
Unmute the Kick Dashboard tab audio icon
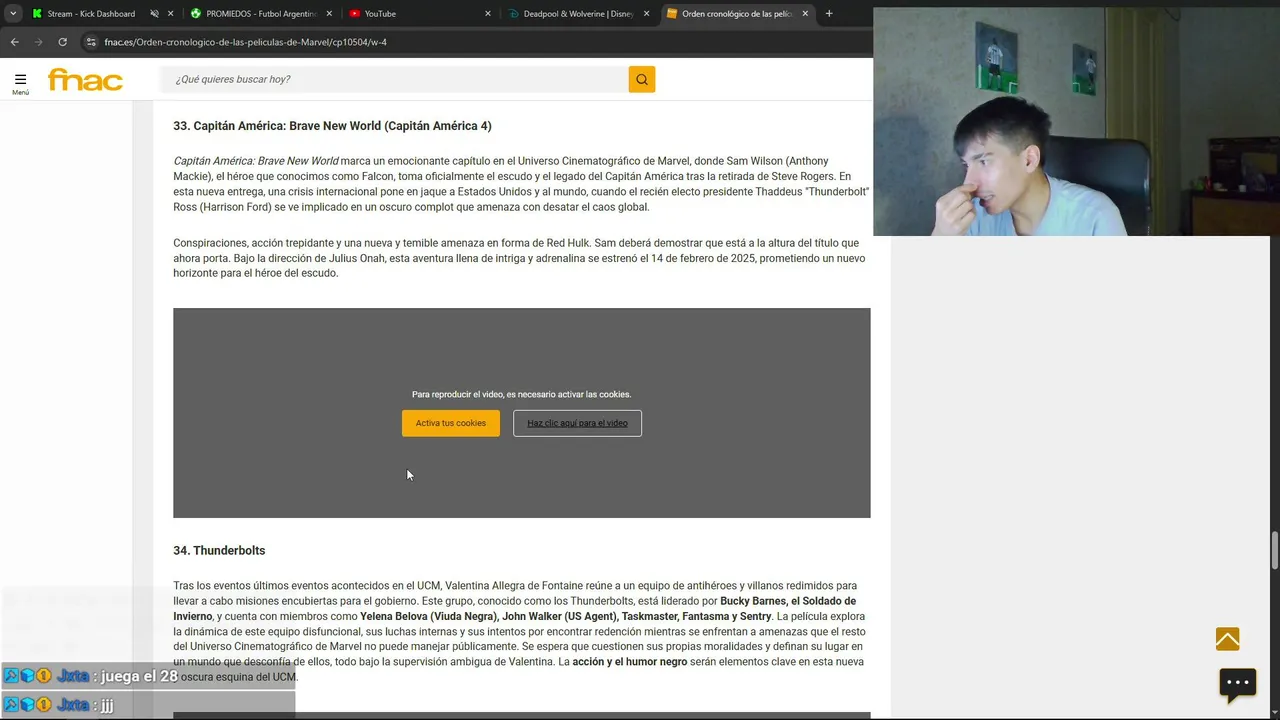(154, 14)
